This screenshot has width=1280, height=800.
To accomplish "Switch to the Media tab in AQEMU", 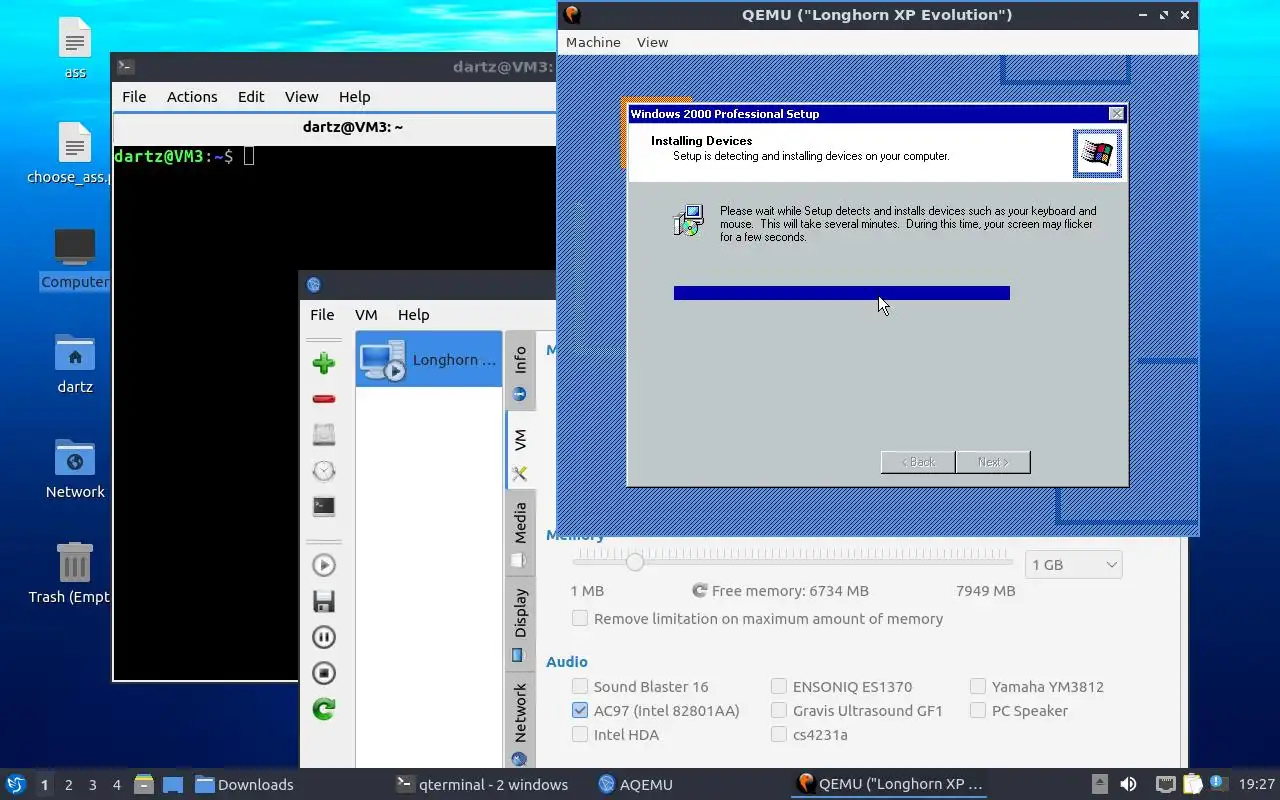I will point(520,533).
